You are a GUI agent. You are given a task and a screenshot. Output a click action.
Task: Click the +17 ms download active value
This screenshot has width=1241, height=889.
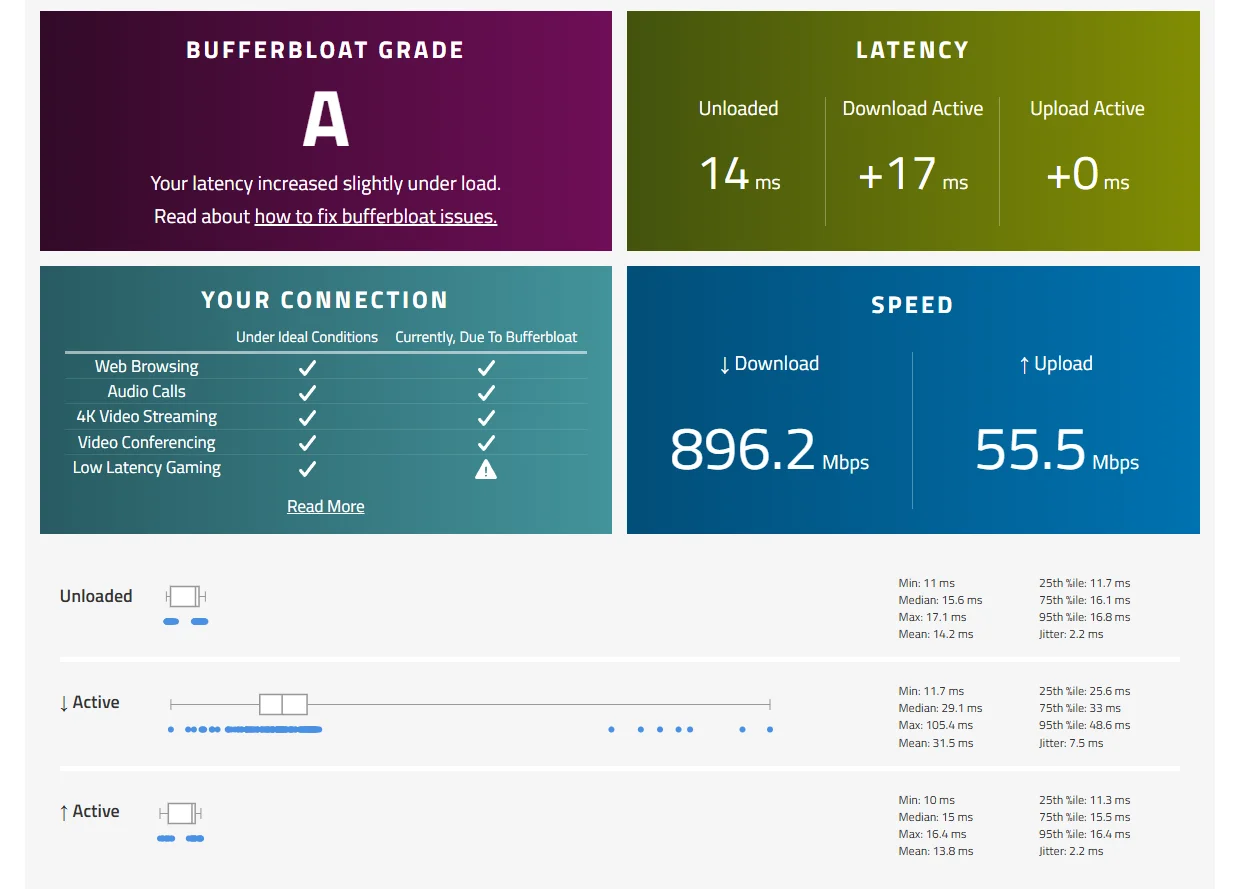pyautogui.click(x=913, y=174)
